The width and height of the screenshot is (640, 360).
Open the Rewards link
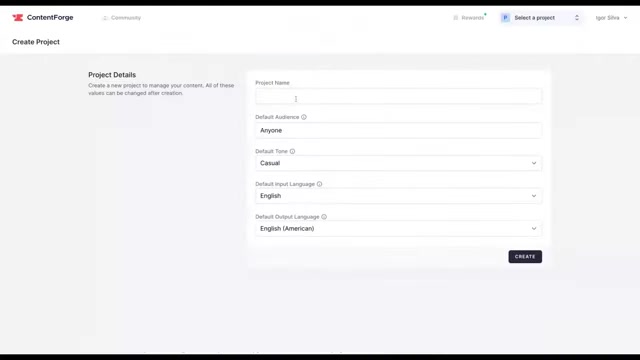[x=469, y=18]
